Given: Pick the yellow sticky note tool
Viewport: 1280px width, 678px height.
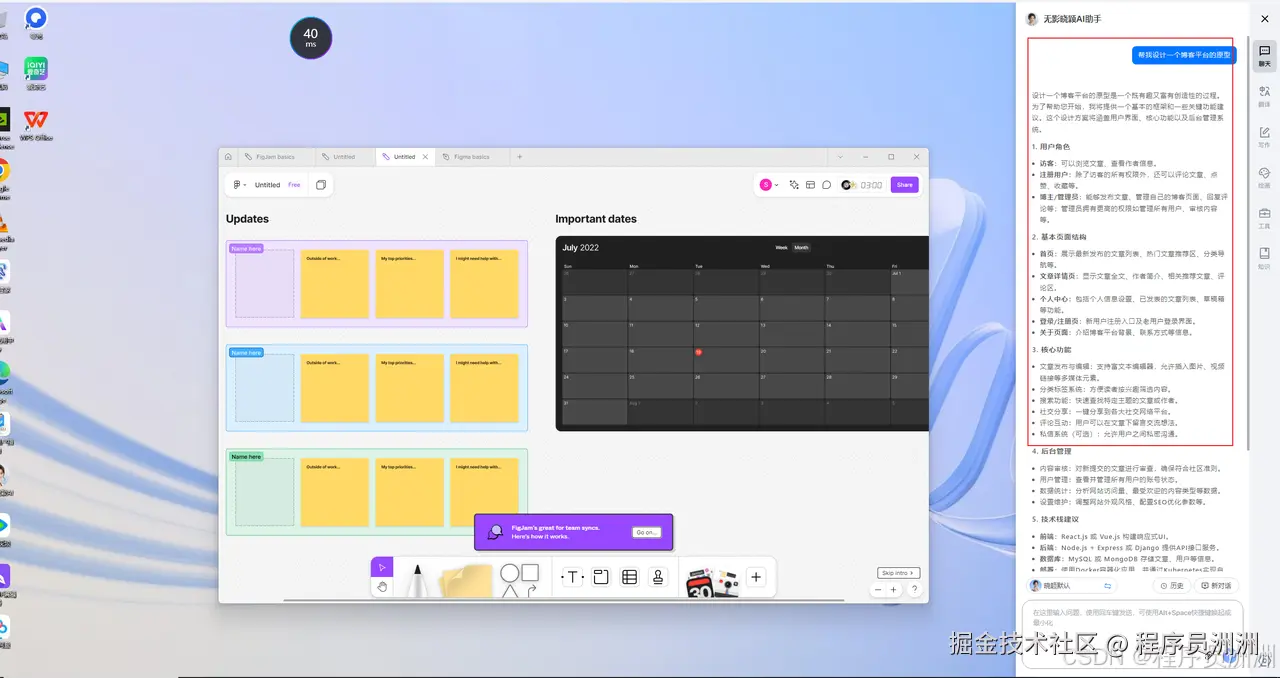Looking at the screenshot, I should (x=466, y=582).
